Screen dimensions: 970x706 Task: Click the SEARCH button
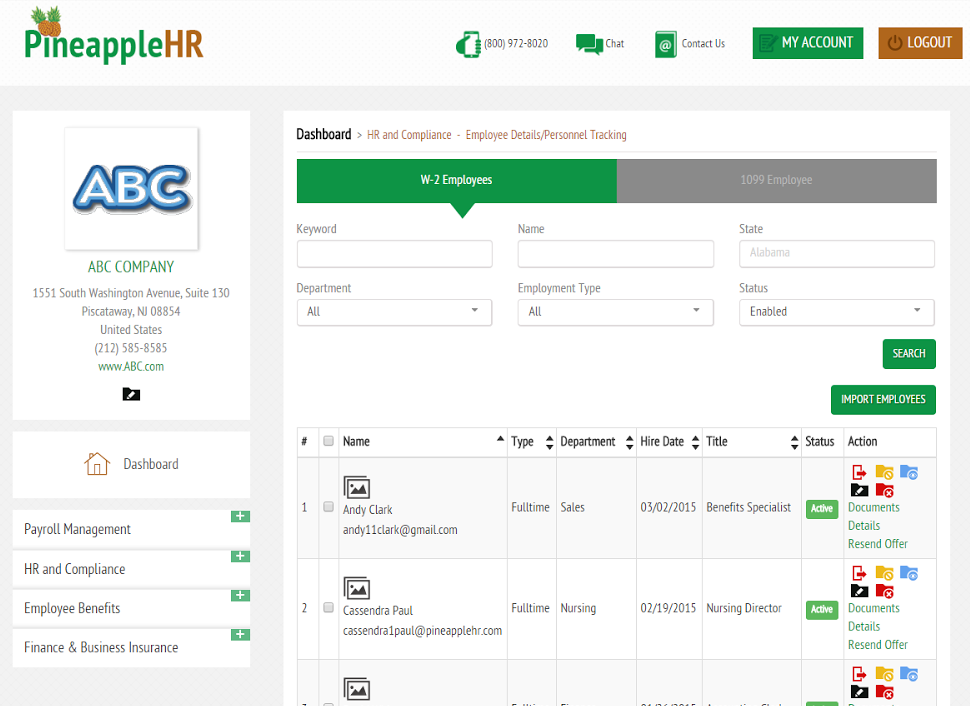coord(909,354)
